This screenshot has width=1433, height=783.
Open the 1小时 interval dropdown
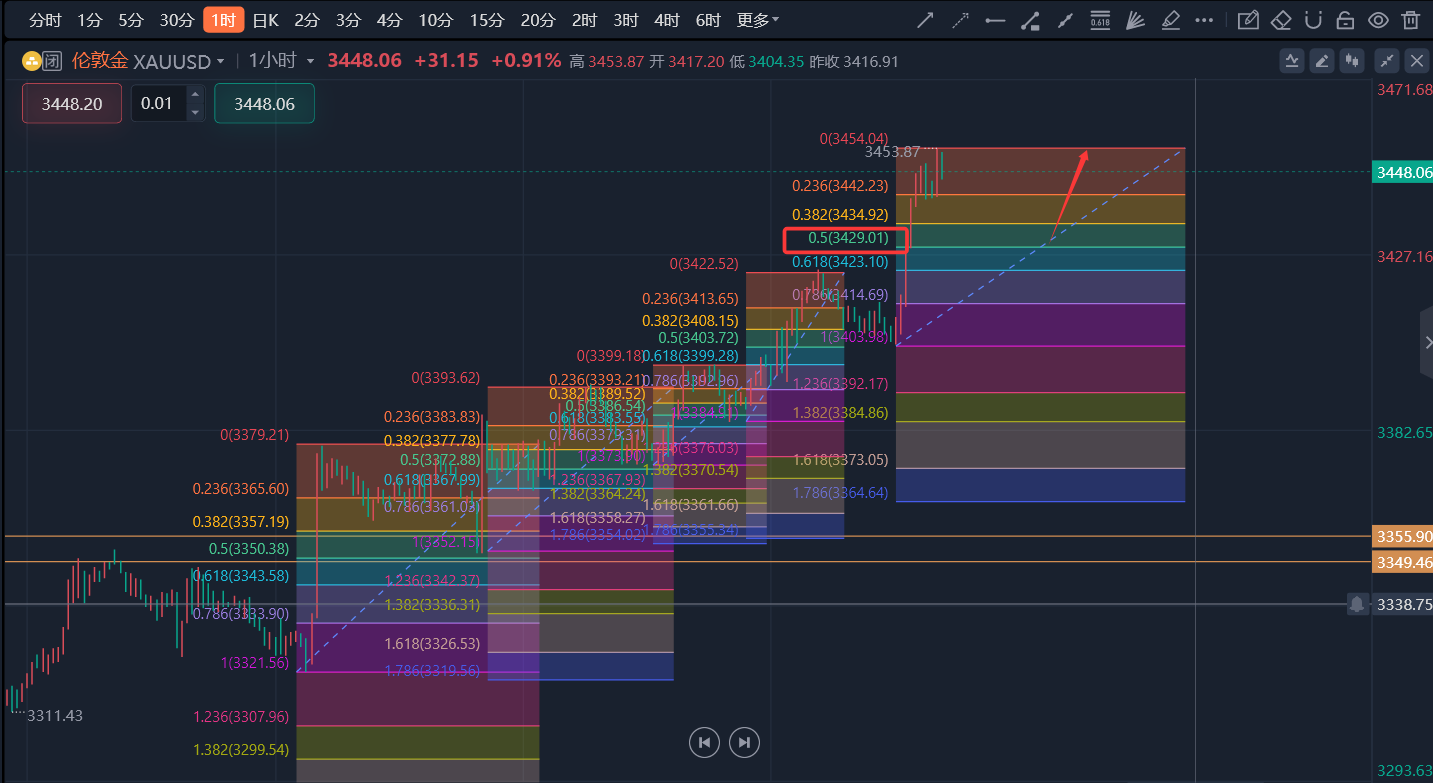click(281, 61)
